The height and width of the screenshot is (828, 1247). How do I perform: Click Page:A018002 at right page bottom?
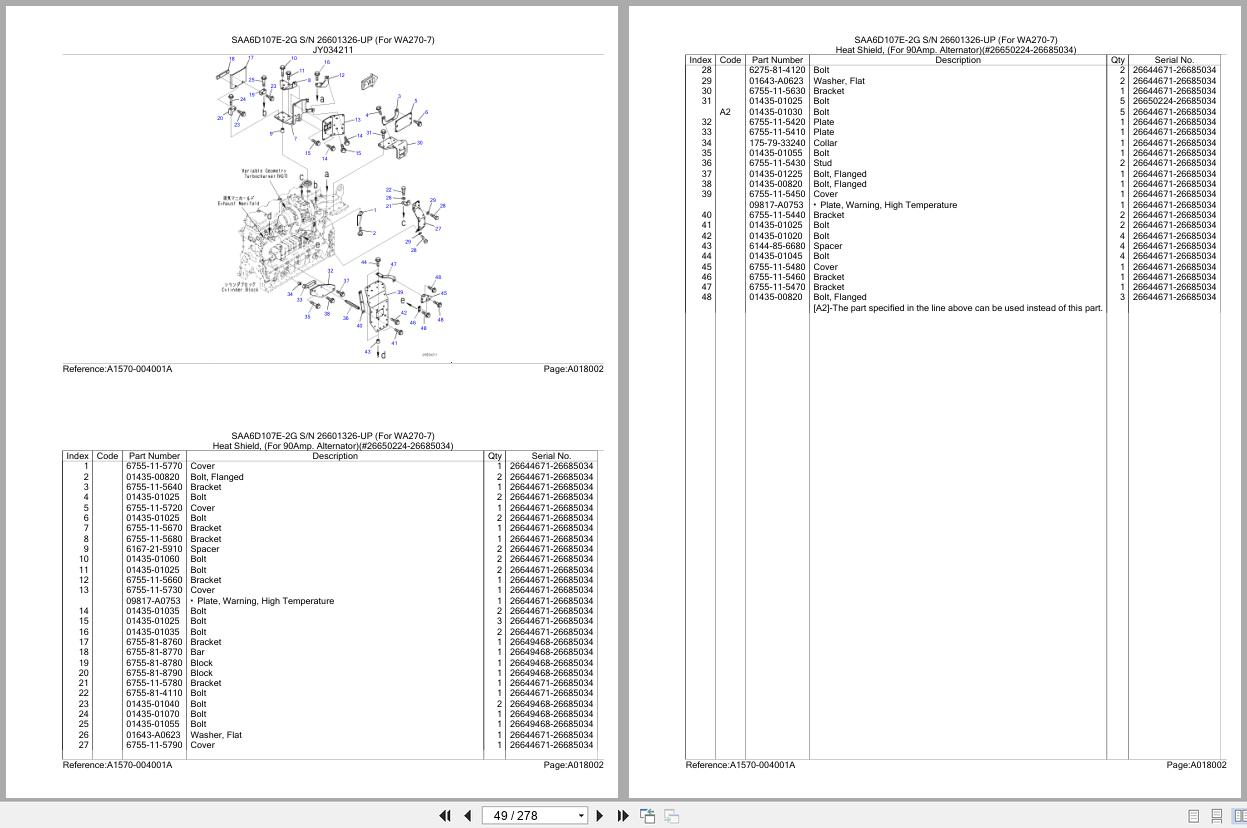(1196, 765)
